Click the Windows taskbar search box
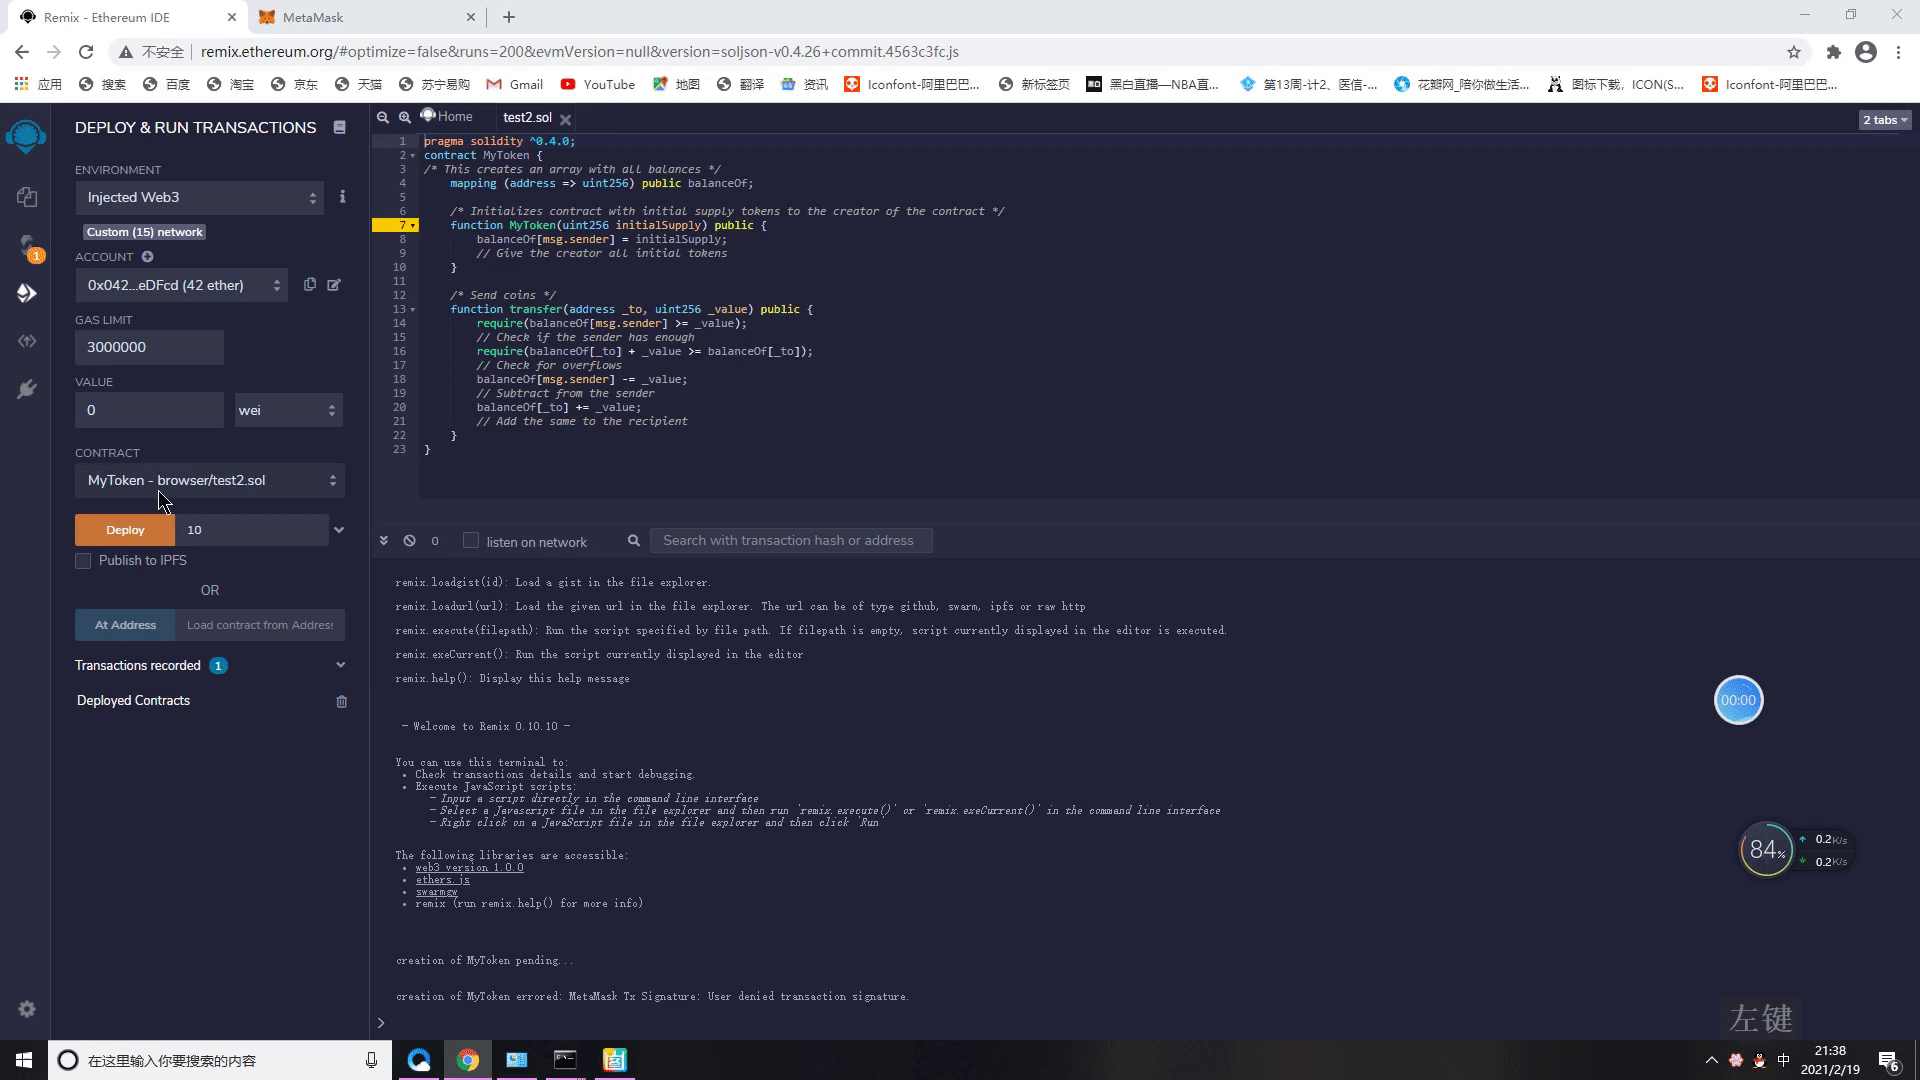Viewport: 1920px width, 1080px height. point(218,1060)
